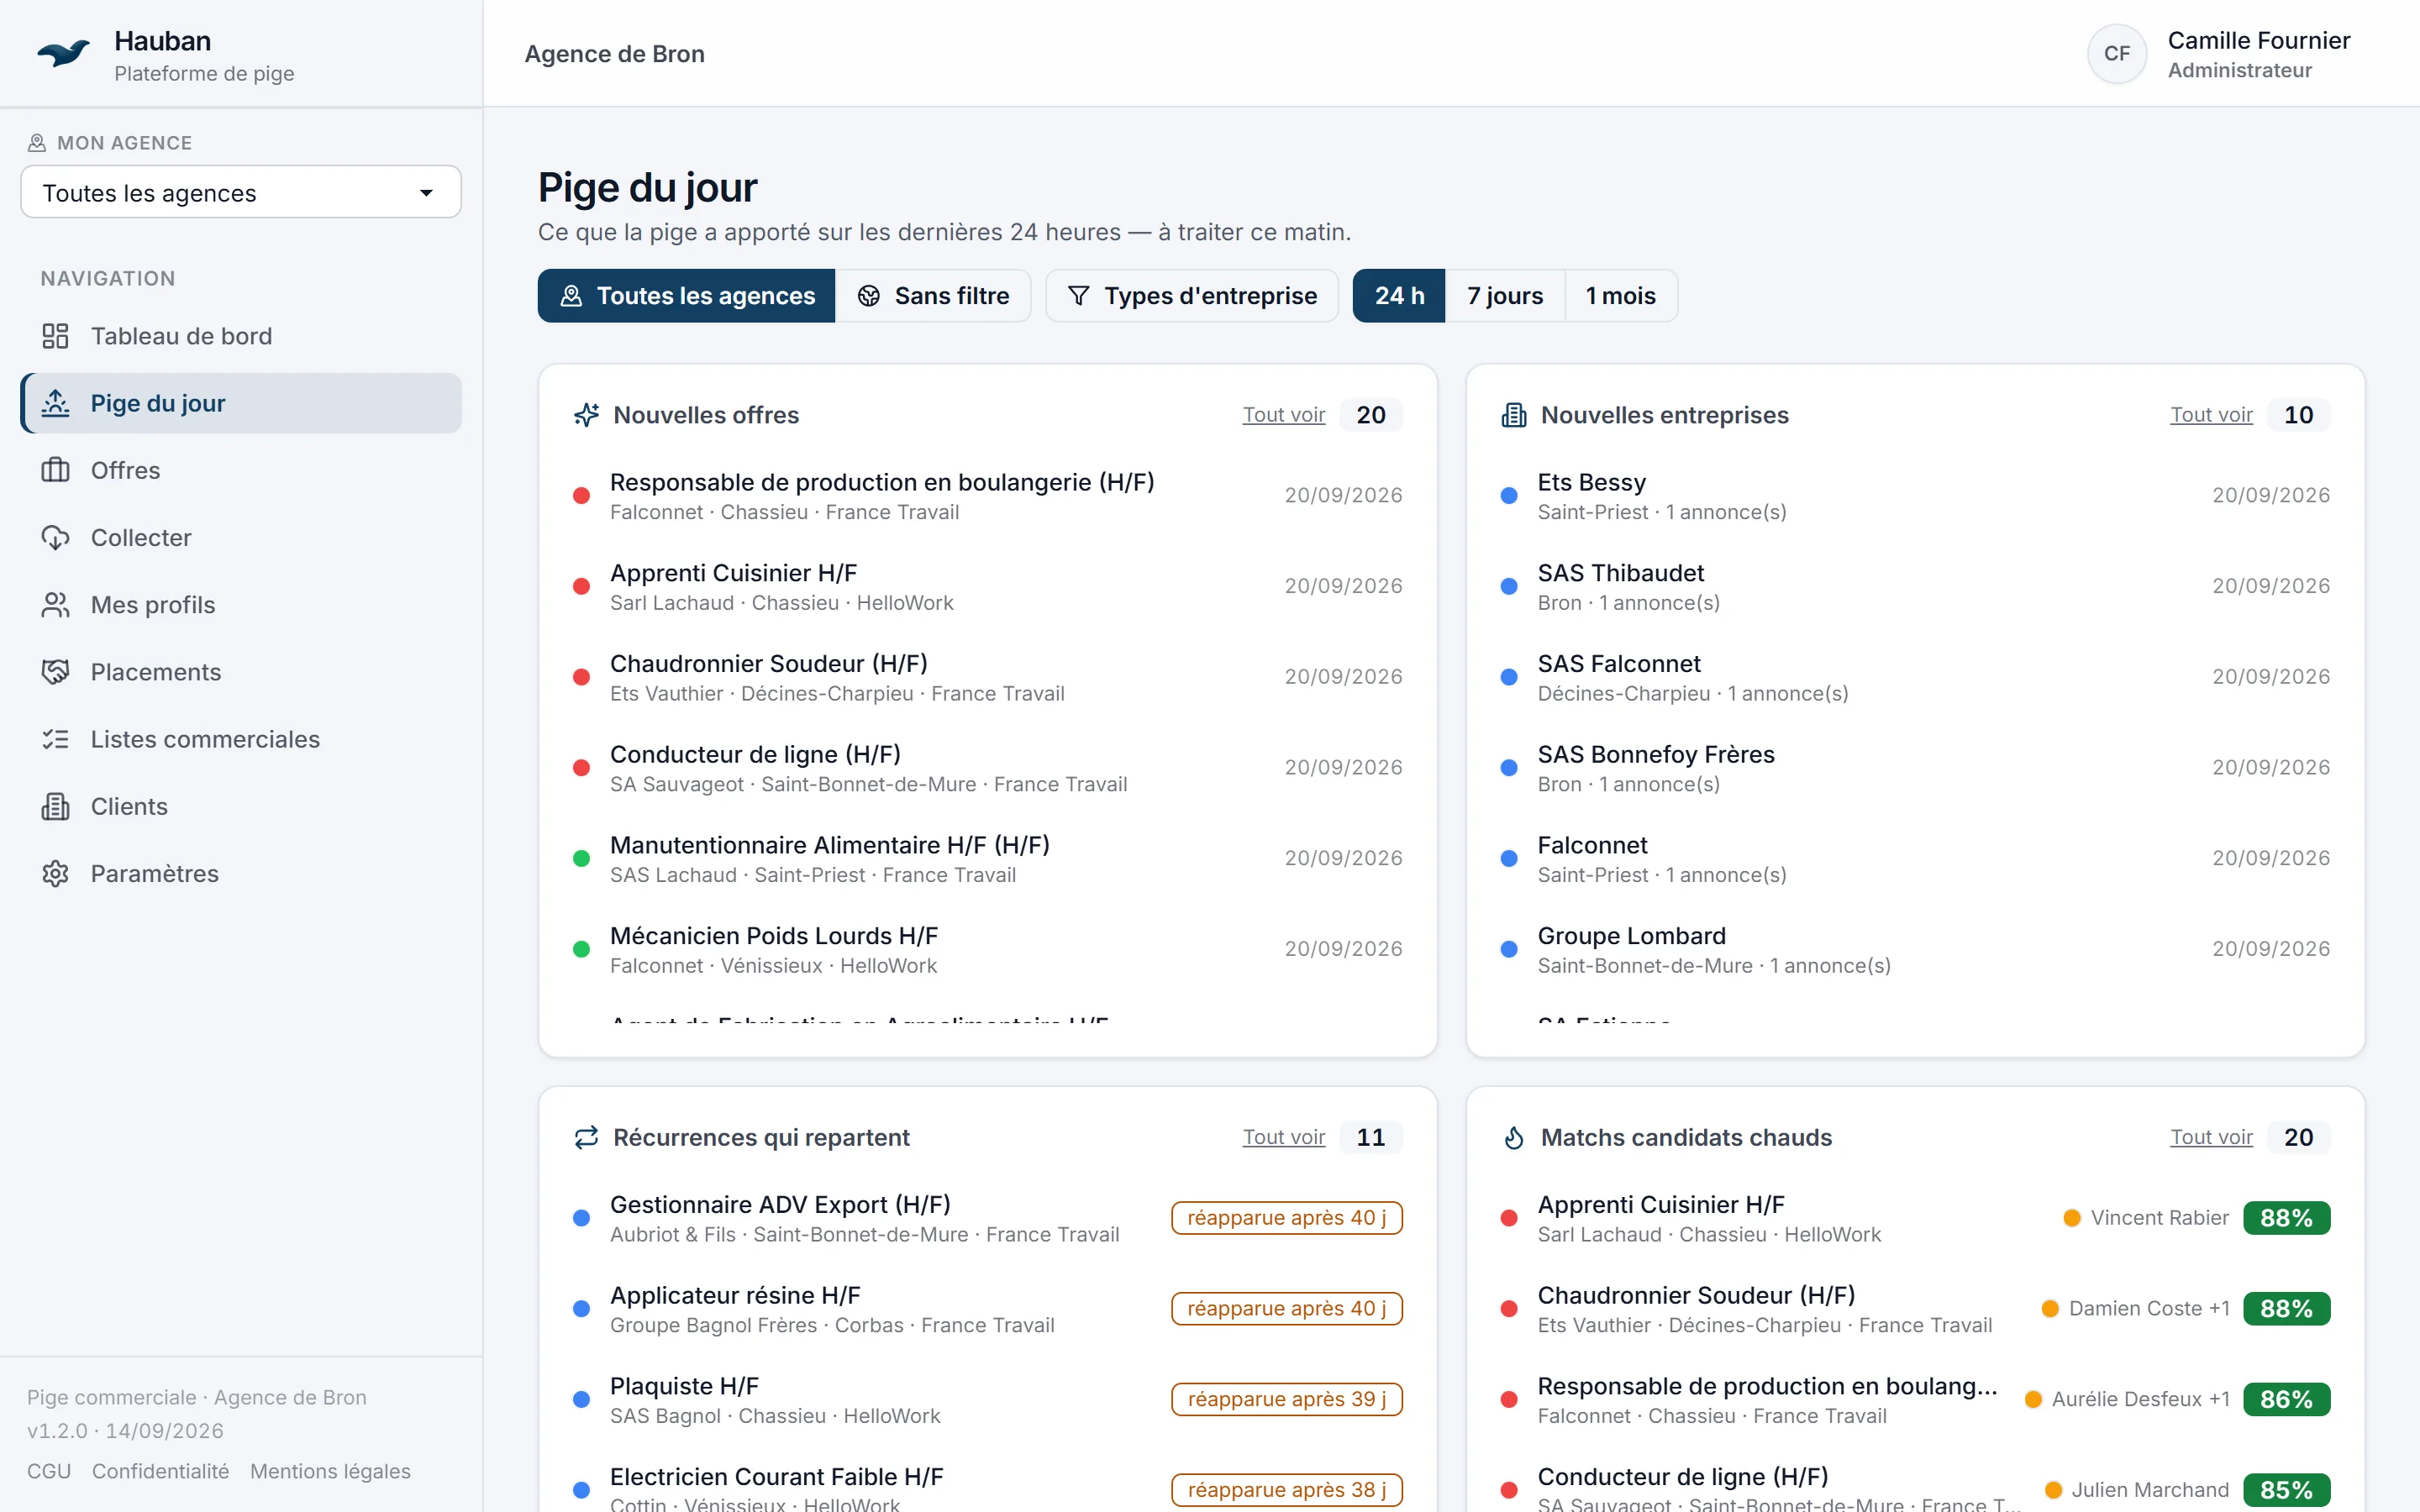Open Gestionnaire ADV Export recurrence
The height and width of the screenshot is (1512, 2420).
(987, 1218)
